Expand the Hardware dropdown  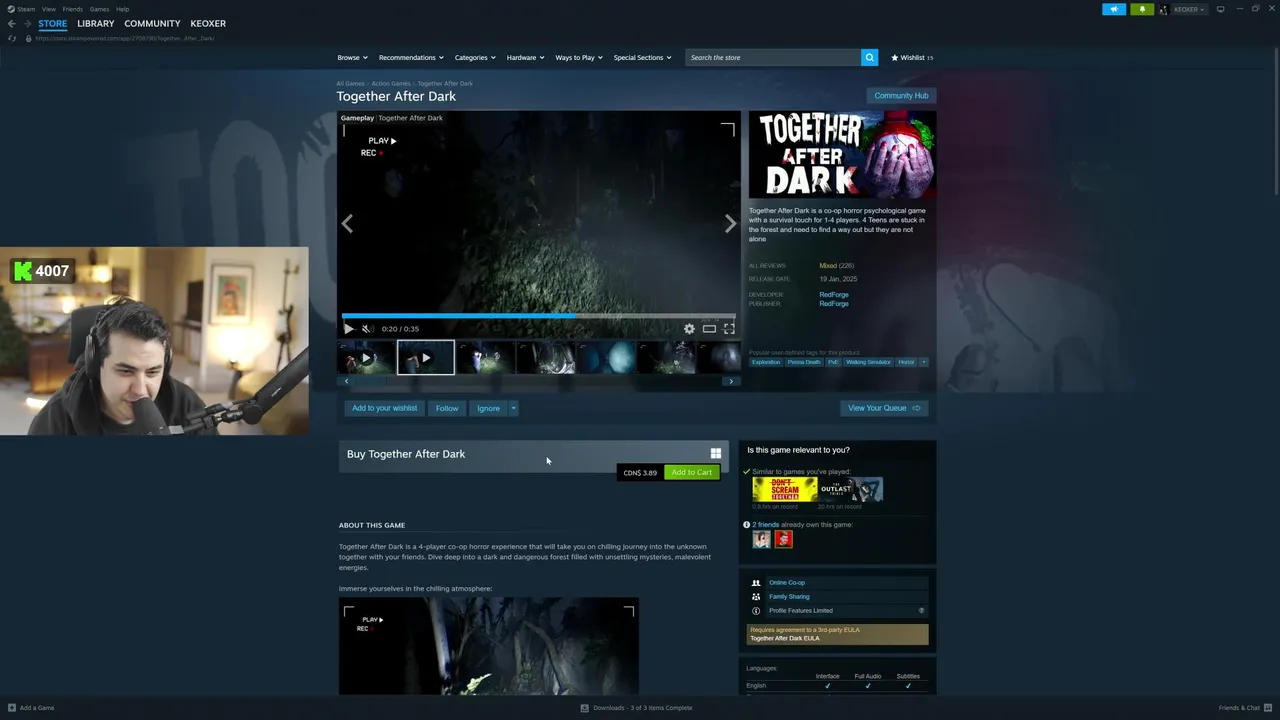(x=525, y=57)
